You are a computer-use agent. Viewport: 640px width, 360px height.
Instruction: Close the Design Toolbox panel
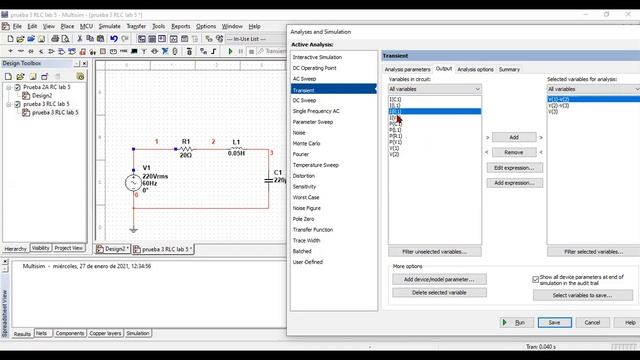pos(84,64)
